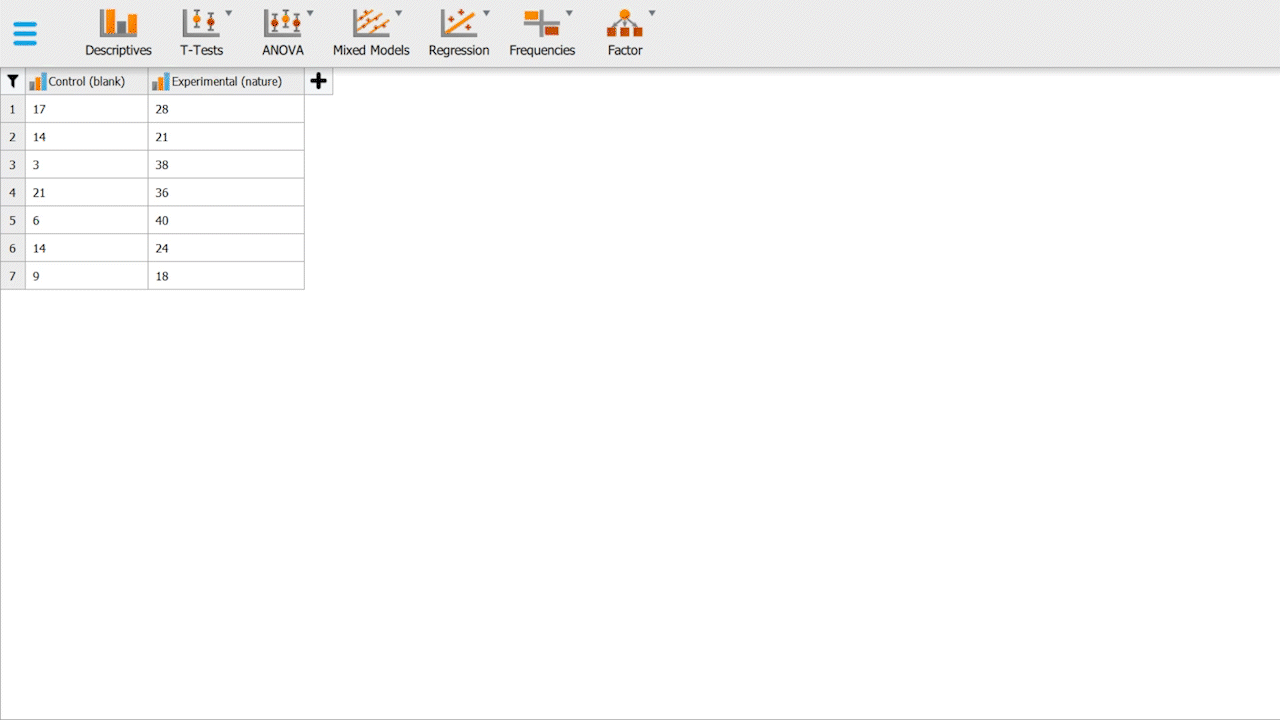Select Control cell with value 6
The image size is (1280, 720).
87,221
